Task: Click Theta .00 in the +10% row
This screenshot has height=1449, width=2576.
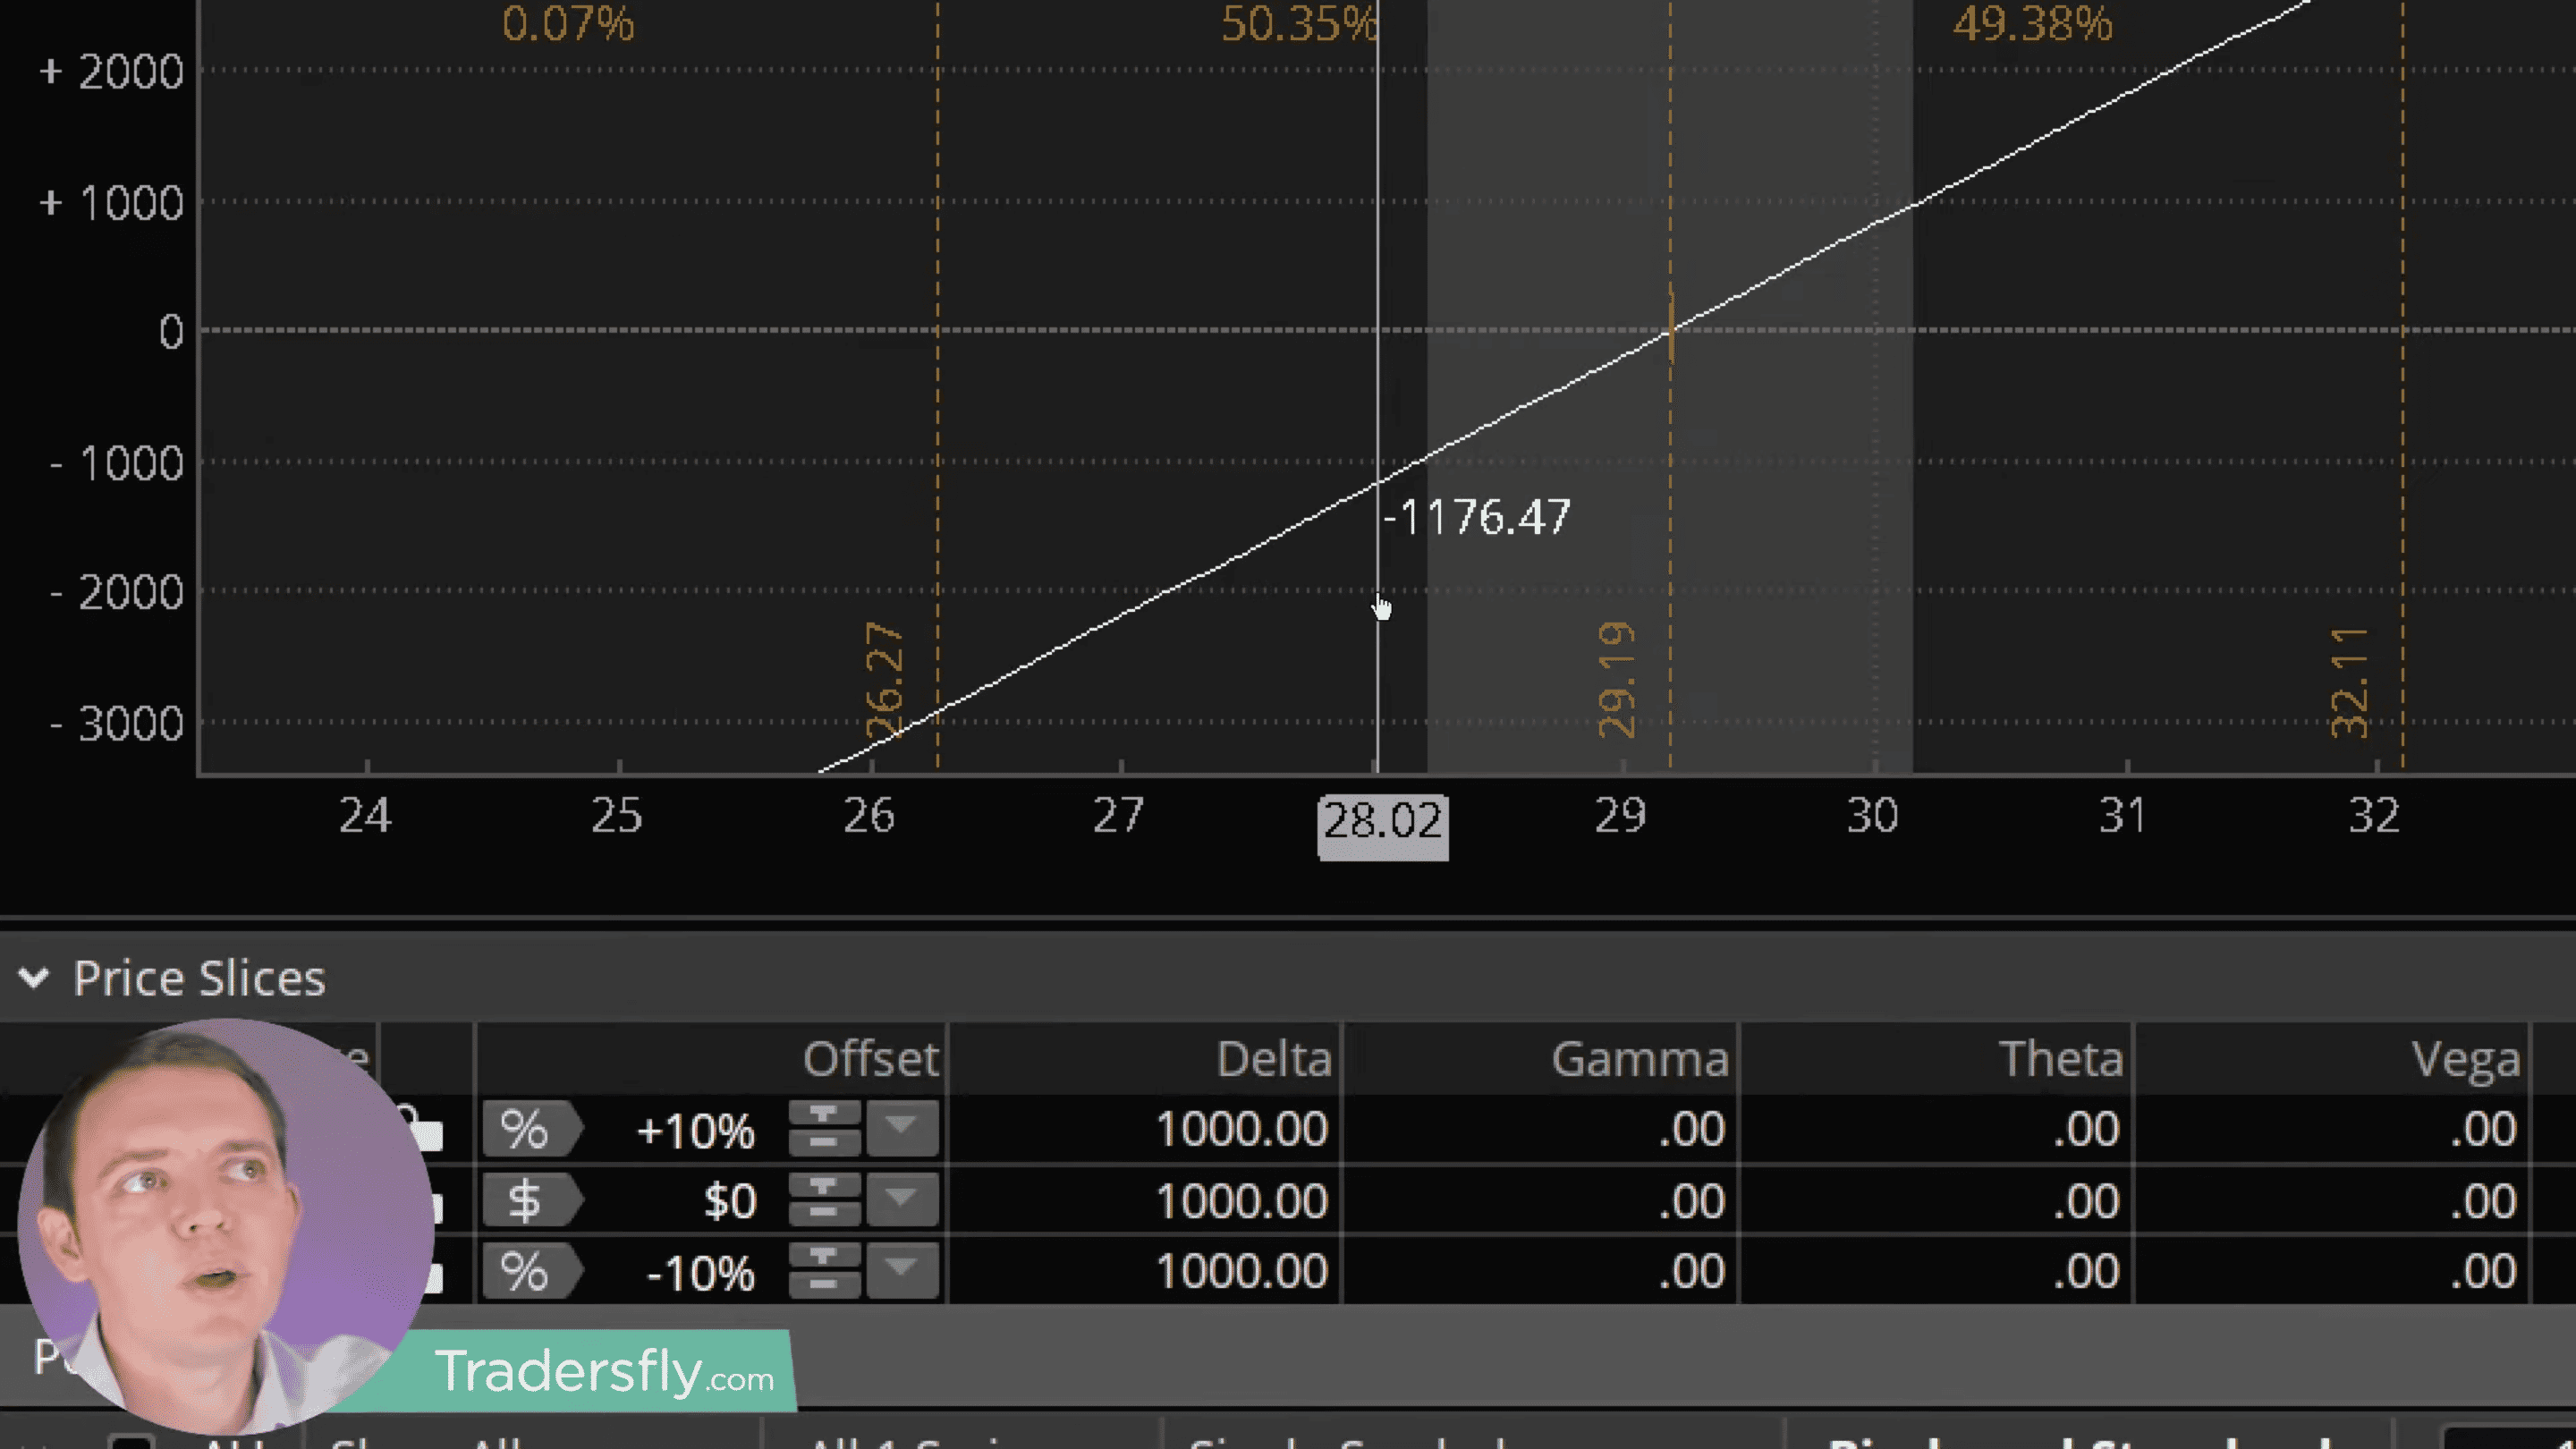Action: tap(2087, 1130)
